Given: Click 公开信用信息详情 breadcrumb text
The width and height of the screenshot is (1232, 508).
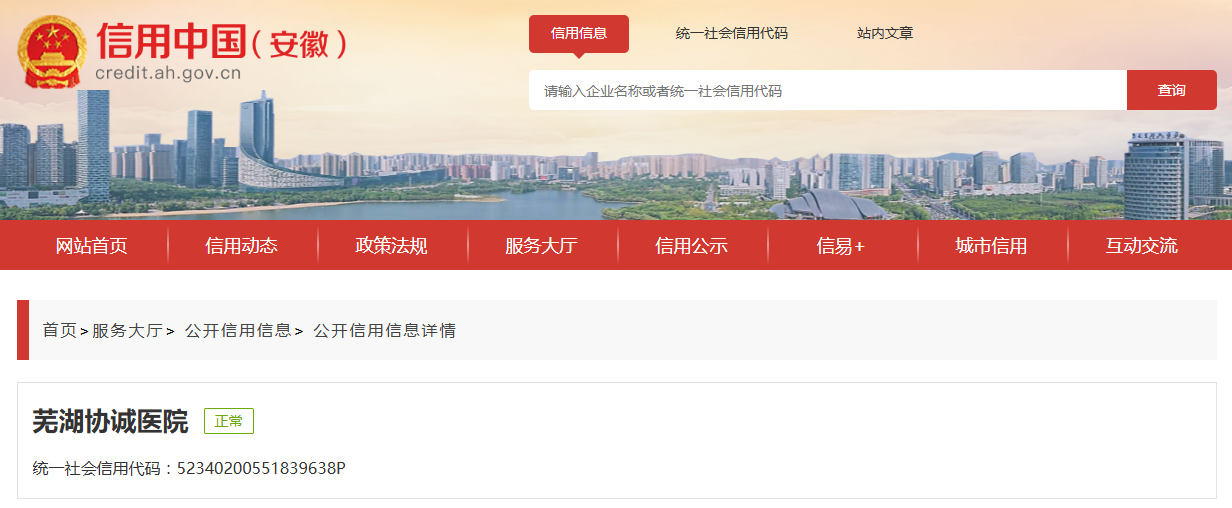Looking at the screenshot, I should coord(385,330).
